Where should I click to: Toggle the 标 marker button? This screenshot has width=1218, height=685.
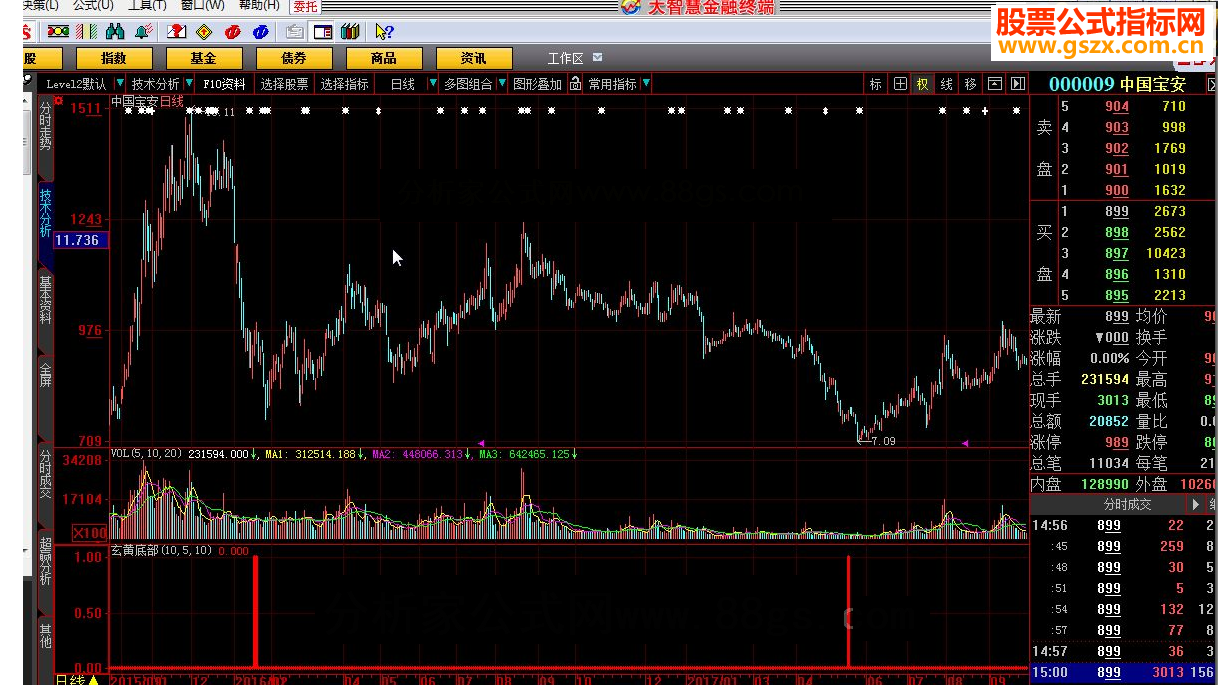click(x=876, y=84)
